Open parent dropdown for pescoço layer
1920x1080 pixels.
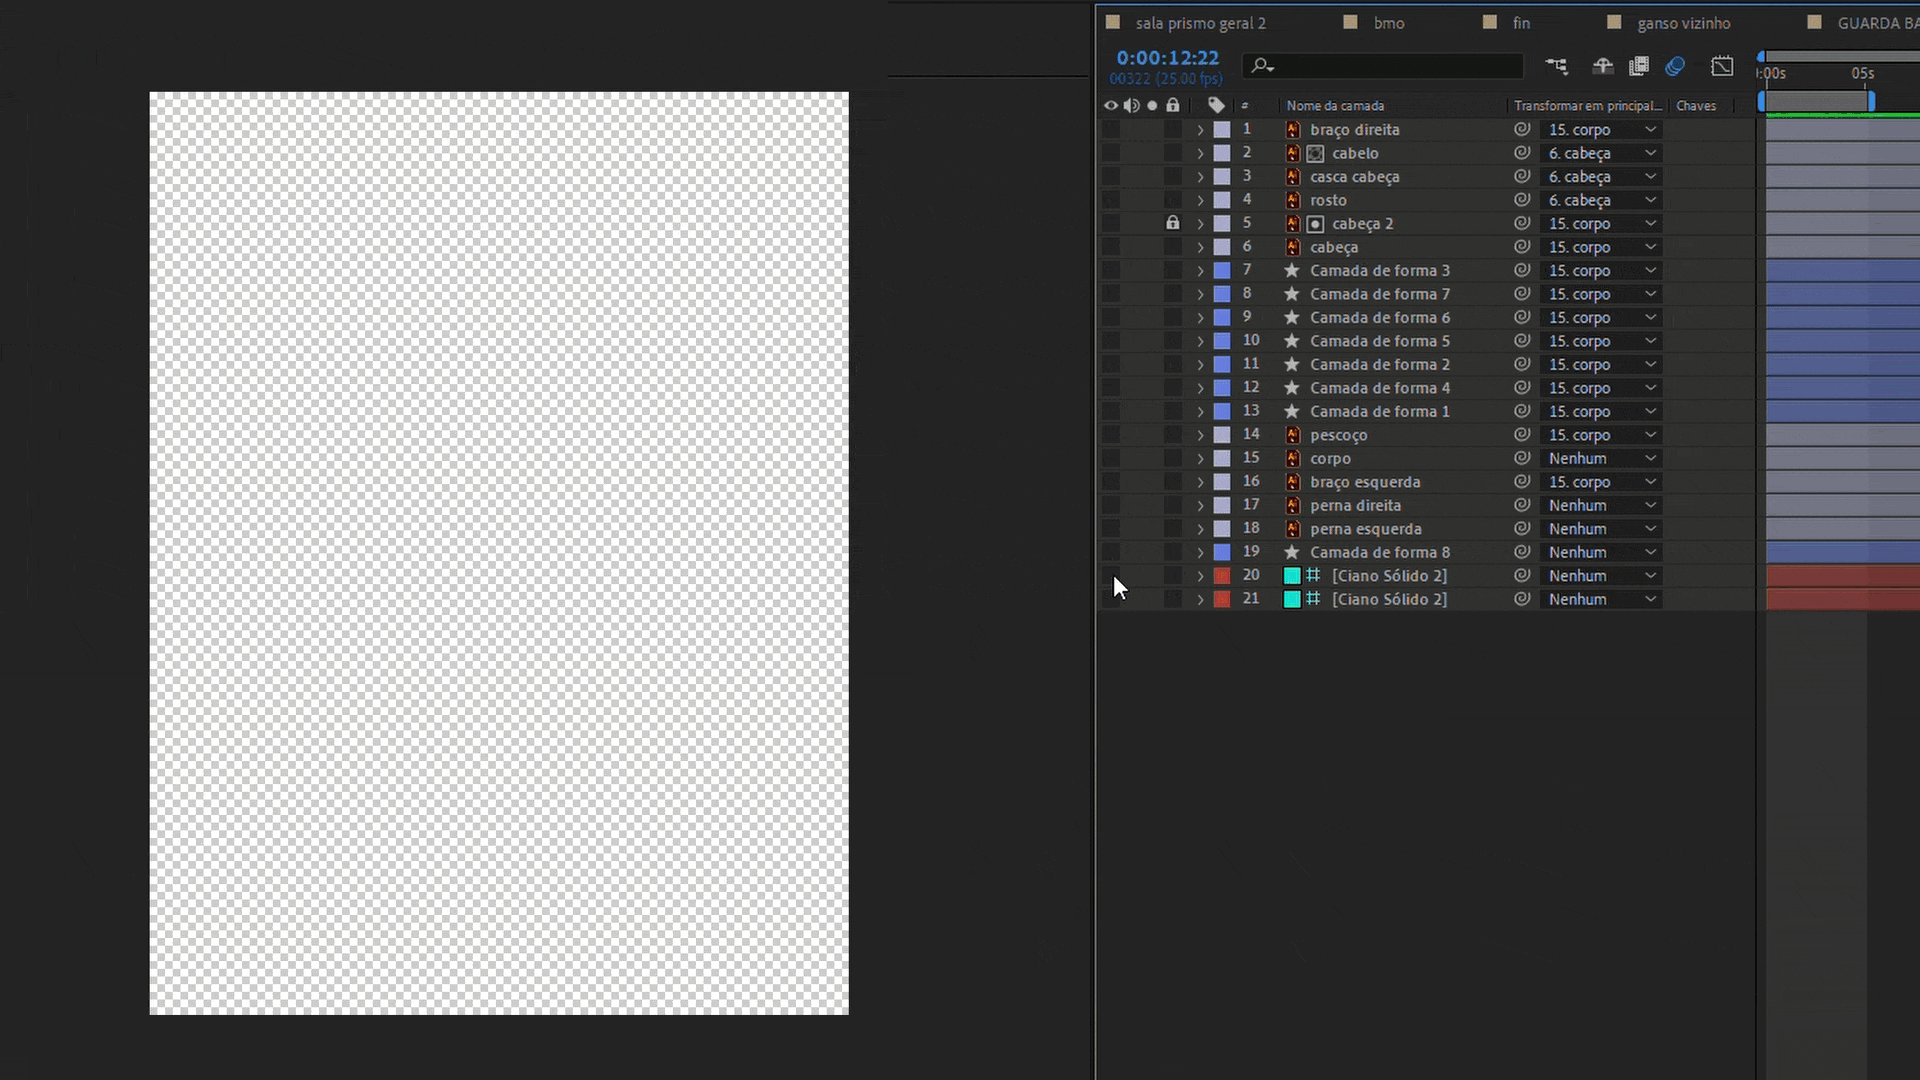[1602, 435]
